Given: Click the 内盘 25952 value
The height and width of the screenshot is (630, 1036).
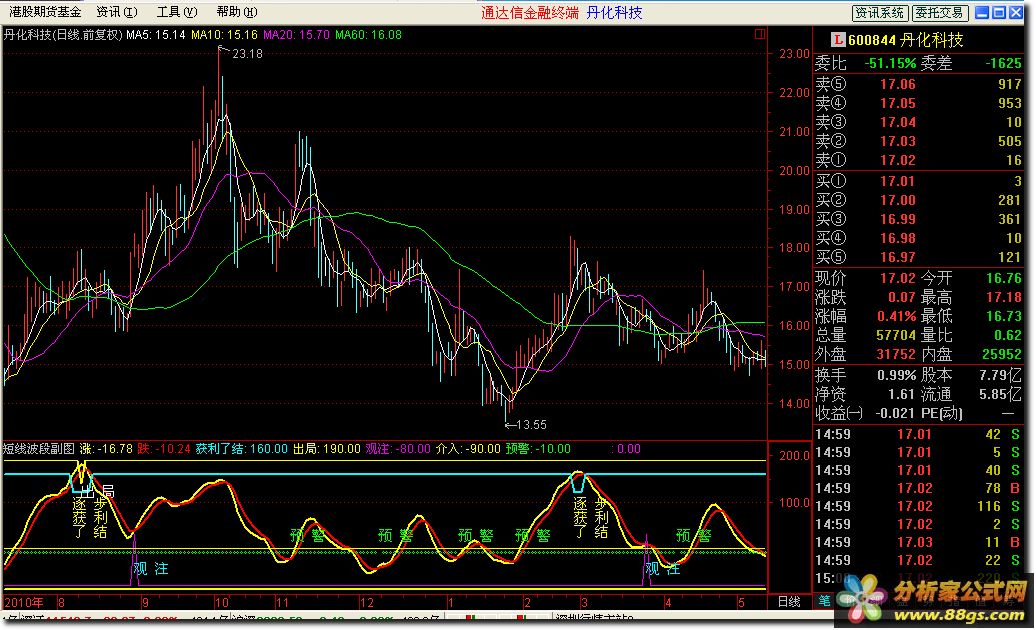Looking at the screenshot, I should pos(1002,355).
